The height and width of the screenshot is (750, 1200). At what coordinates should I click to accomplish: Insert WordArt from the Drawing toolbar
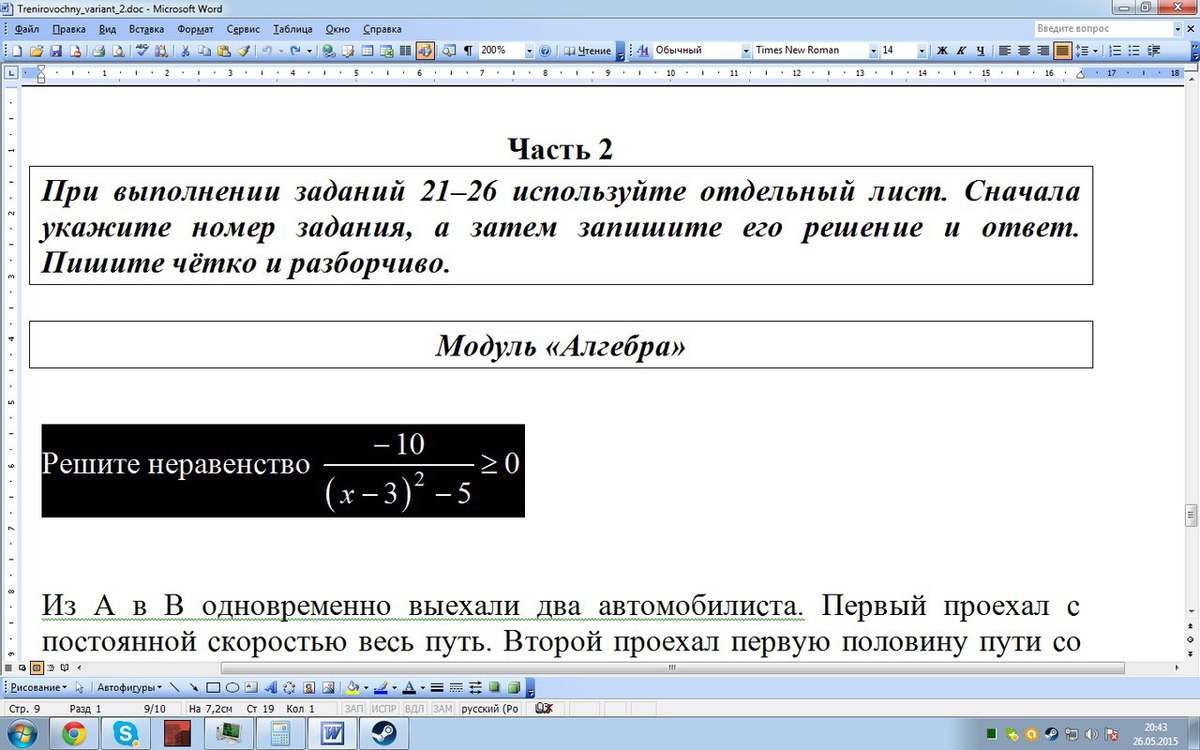[271, 688]
